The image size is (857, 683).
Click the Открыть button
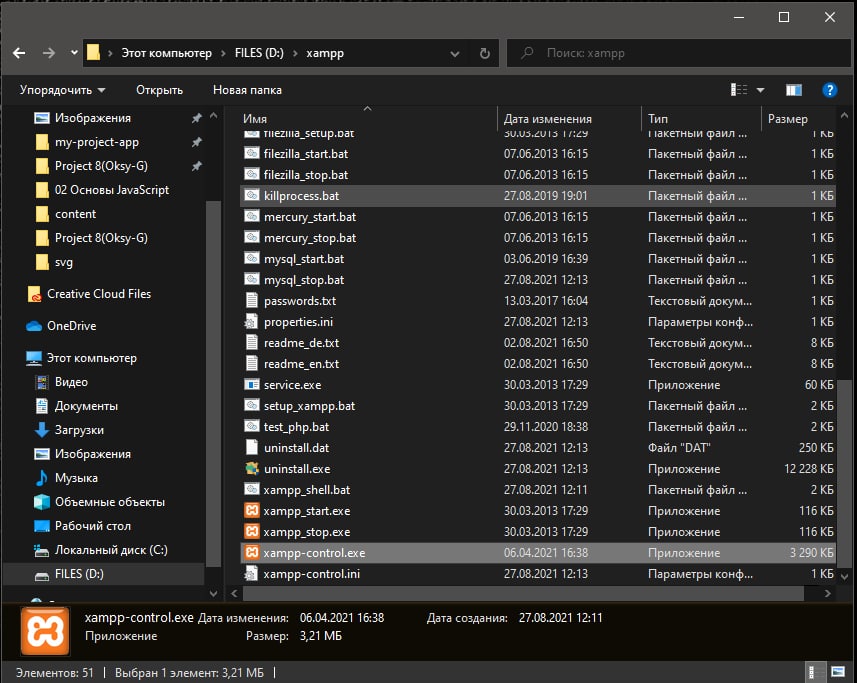159,90
